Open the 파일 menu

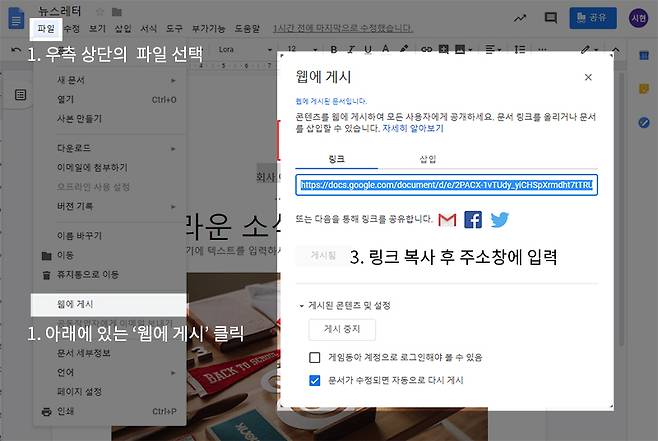pos(46,29)
